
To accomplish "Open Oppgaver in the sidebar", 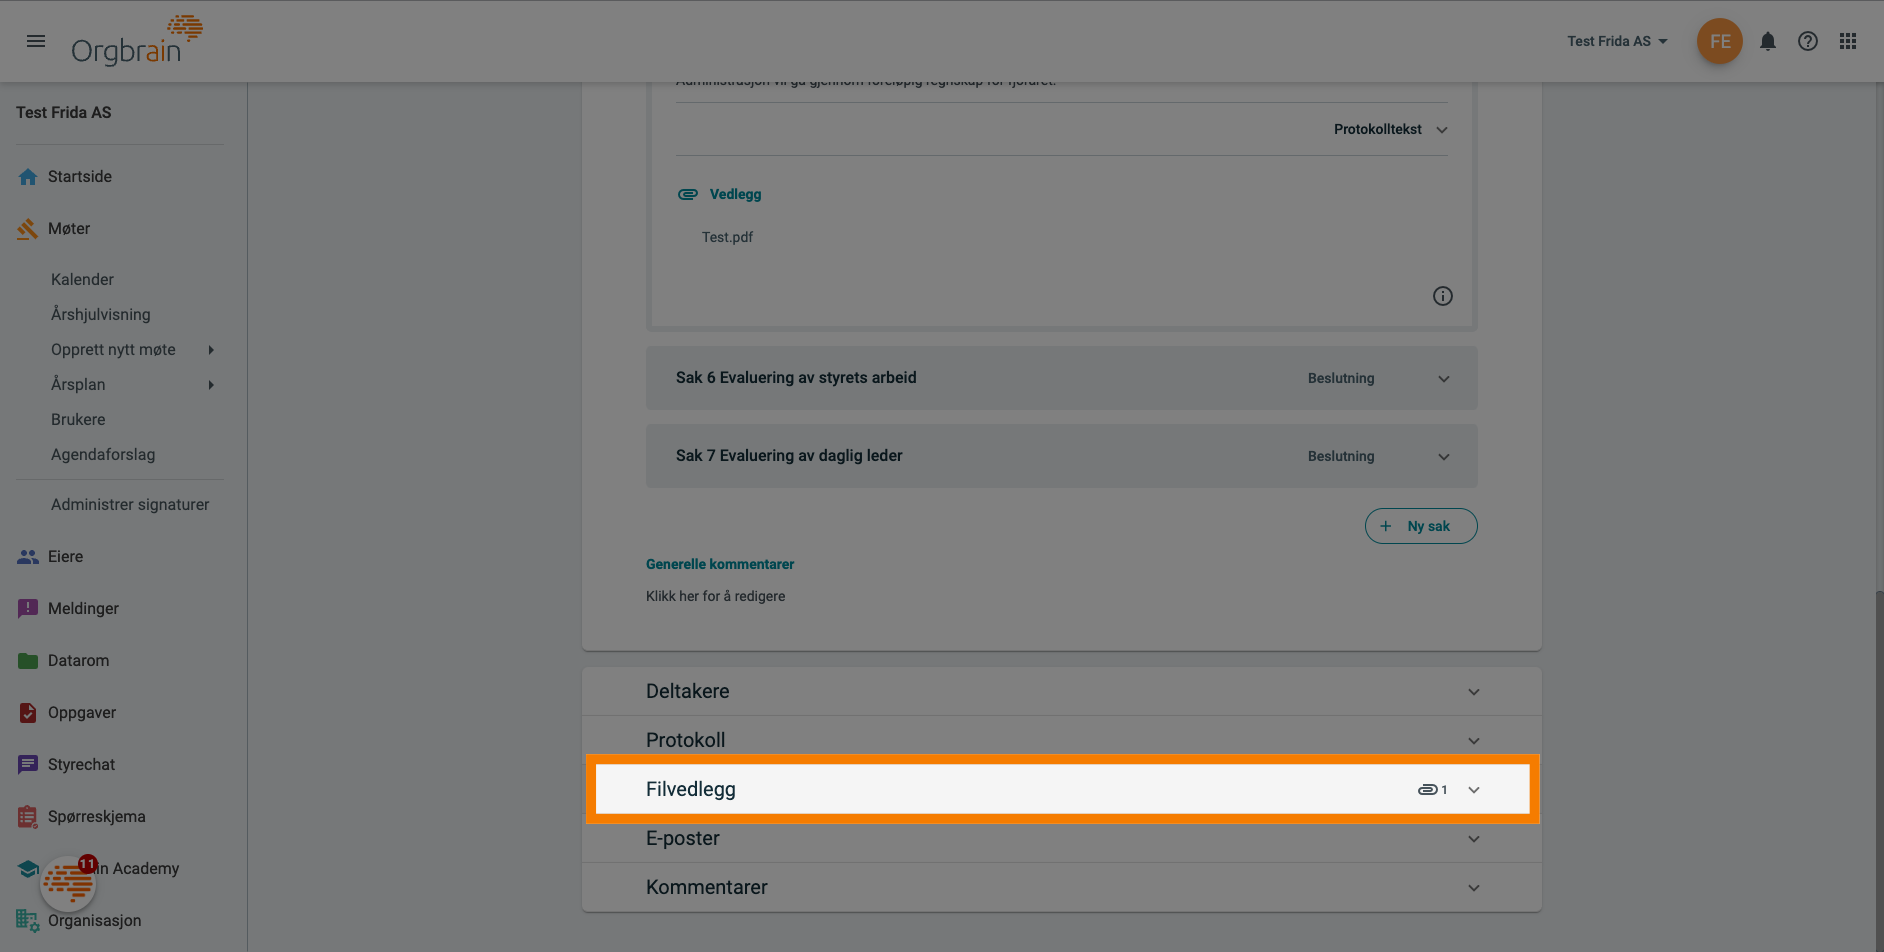I will (82, 713).
